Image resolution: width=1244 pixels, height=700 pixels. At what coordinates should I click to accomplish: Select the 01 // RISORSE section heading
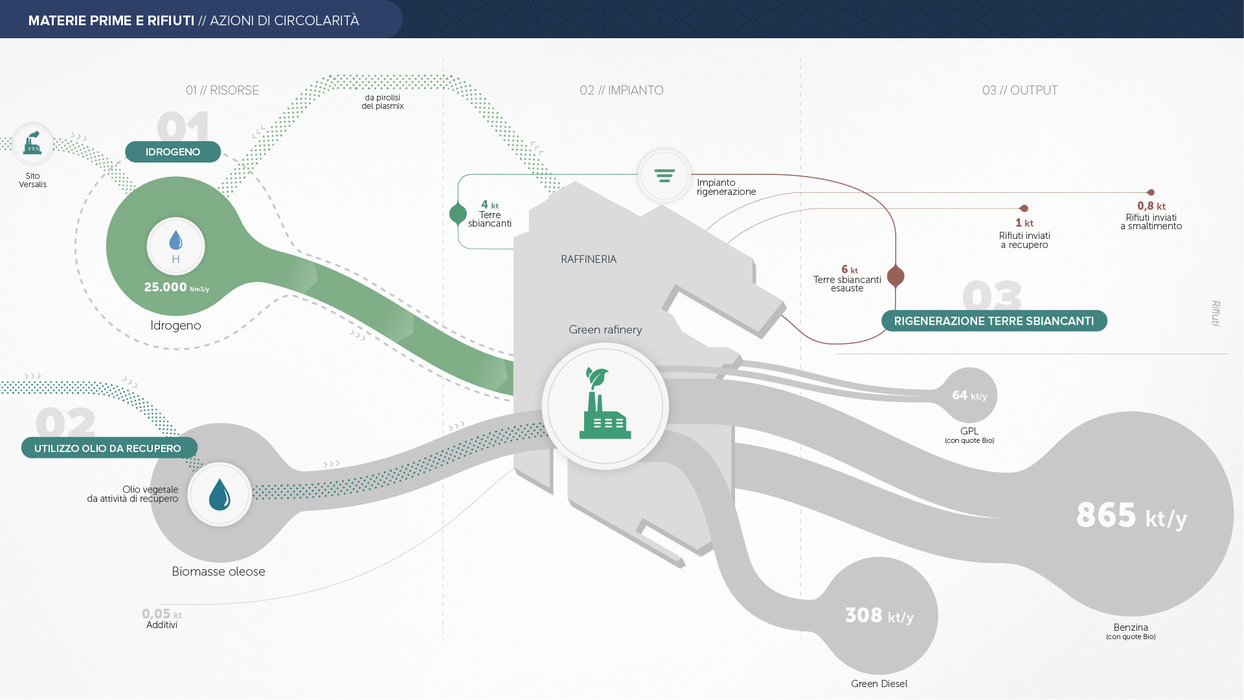click(222, 90)
